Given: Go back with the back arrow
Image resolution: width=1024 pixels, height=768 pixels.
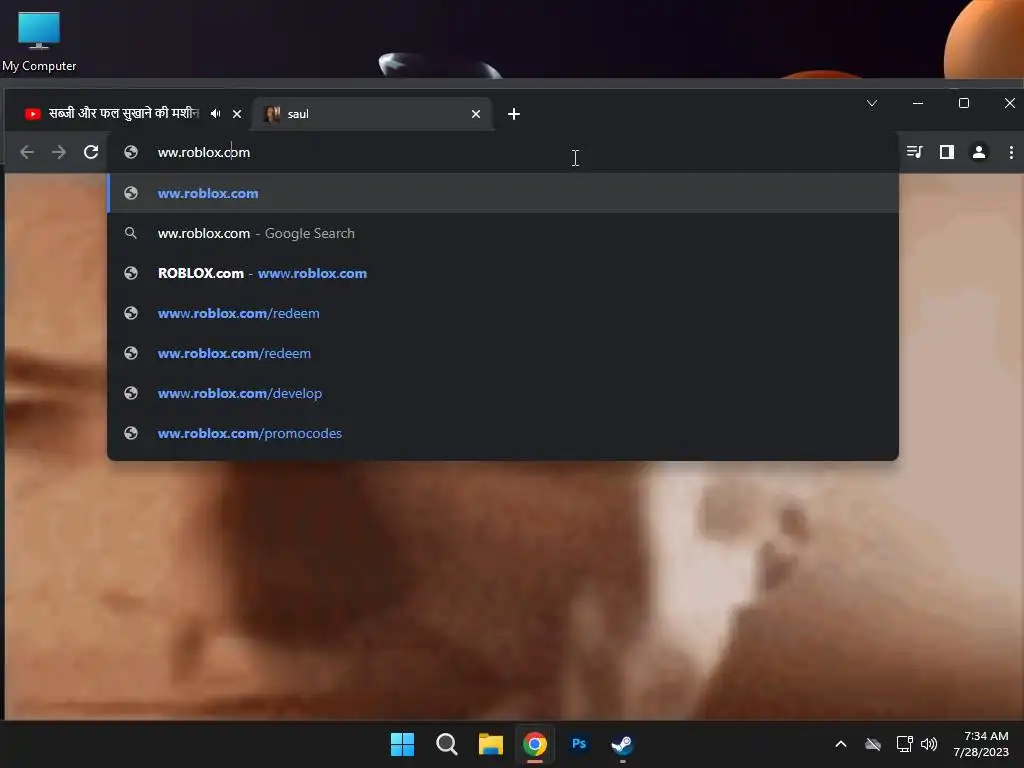Looking at the screenshot, I should 27,152.
